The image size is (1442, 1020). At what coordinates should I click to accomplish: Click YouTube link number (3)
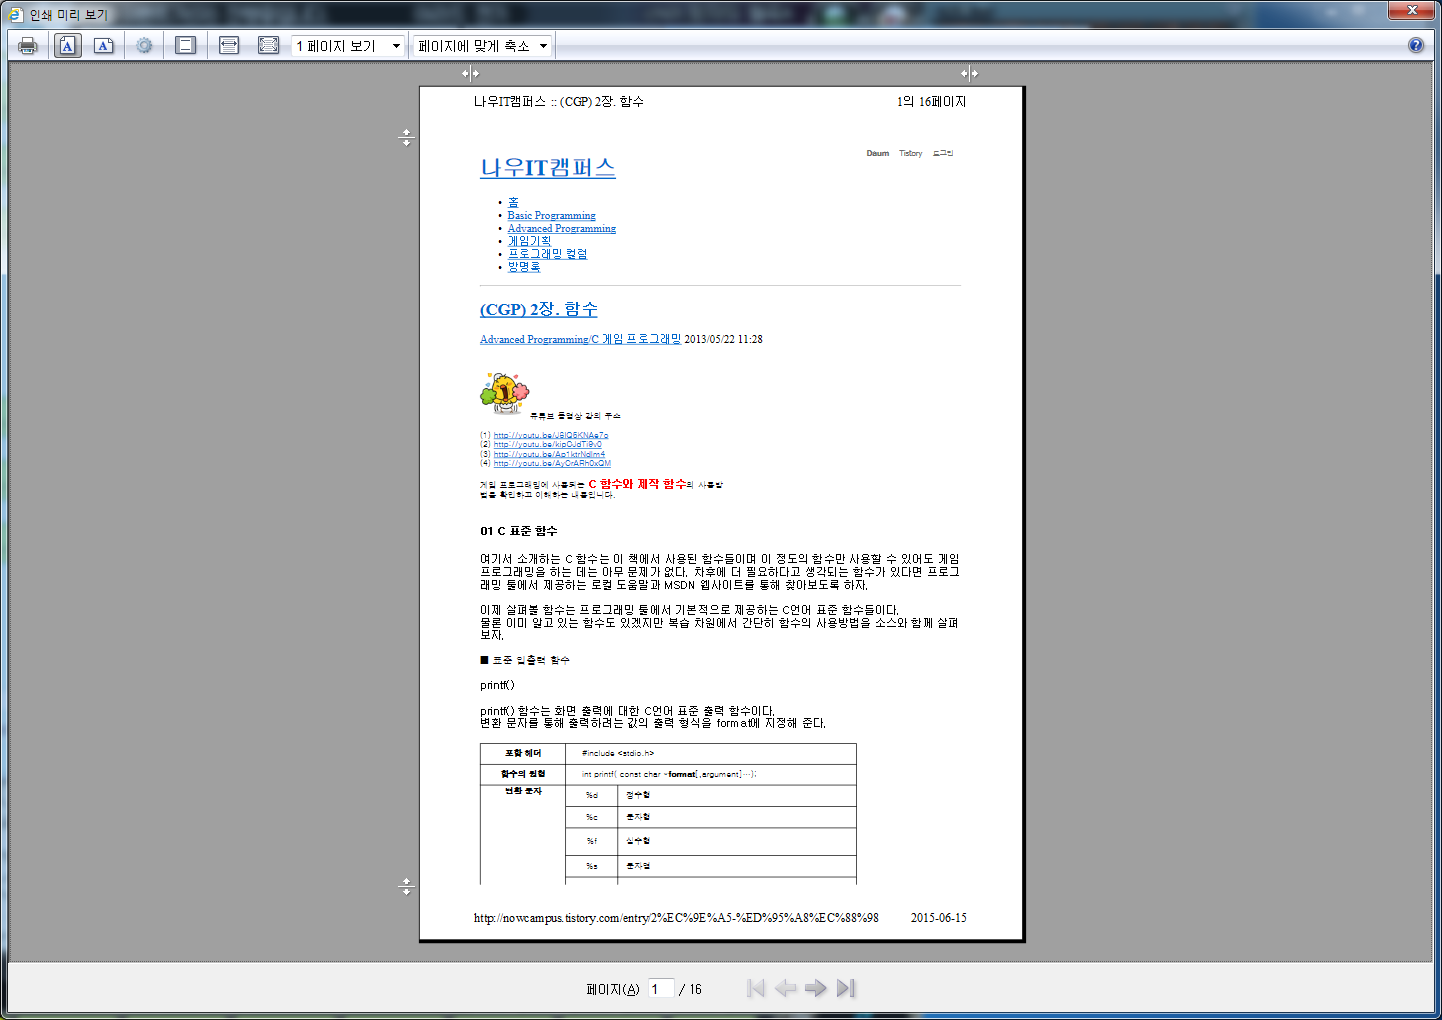click(549, 454)
